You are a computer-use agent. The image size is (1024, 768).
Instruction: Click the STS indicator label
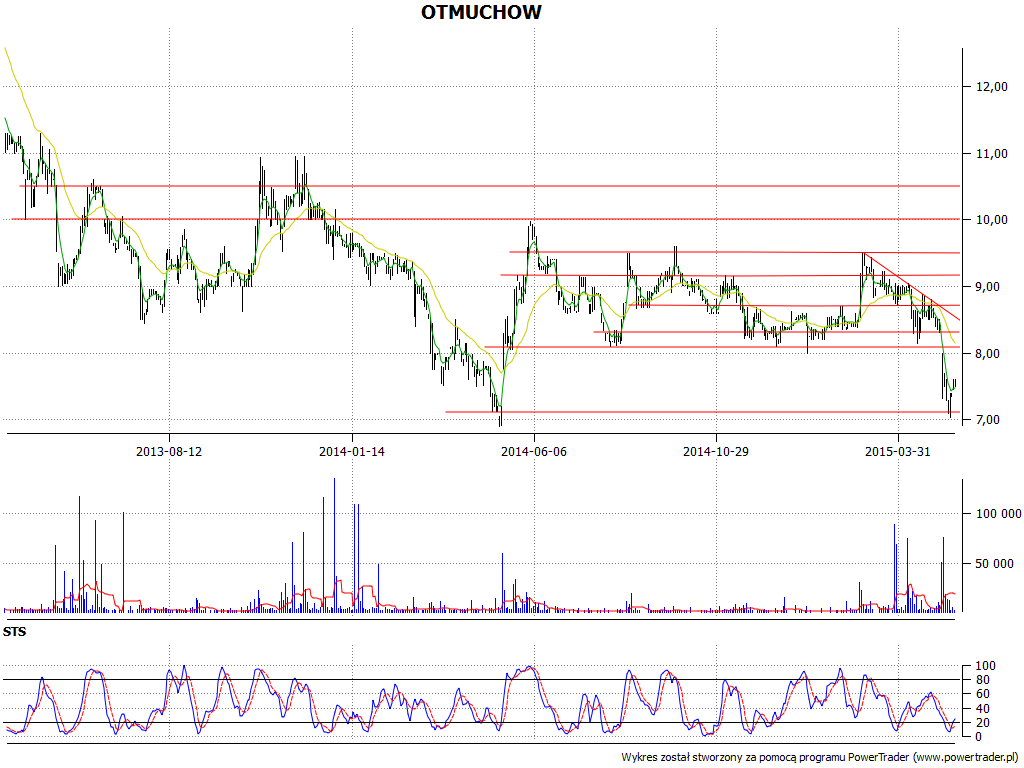tap(14, 632)
